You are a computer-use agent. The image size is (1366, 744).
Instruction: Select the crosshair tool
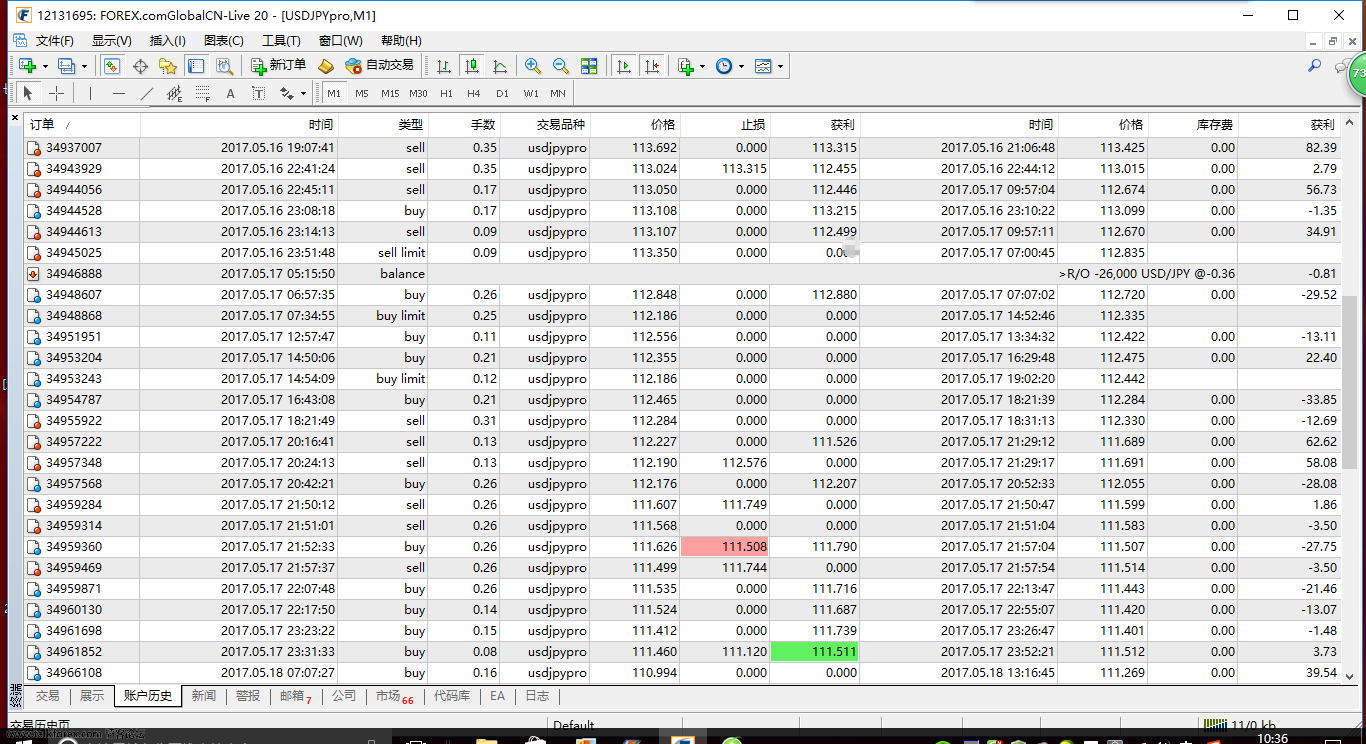(x=57, y=93)
